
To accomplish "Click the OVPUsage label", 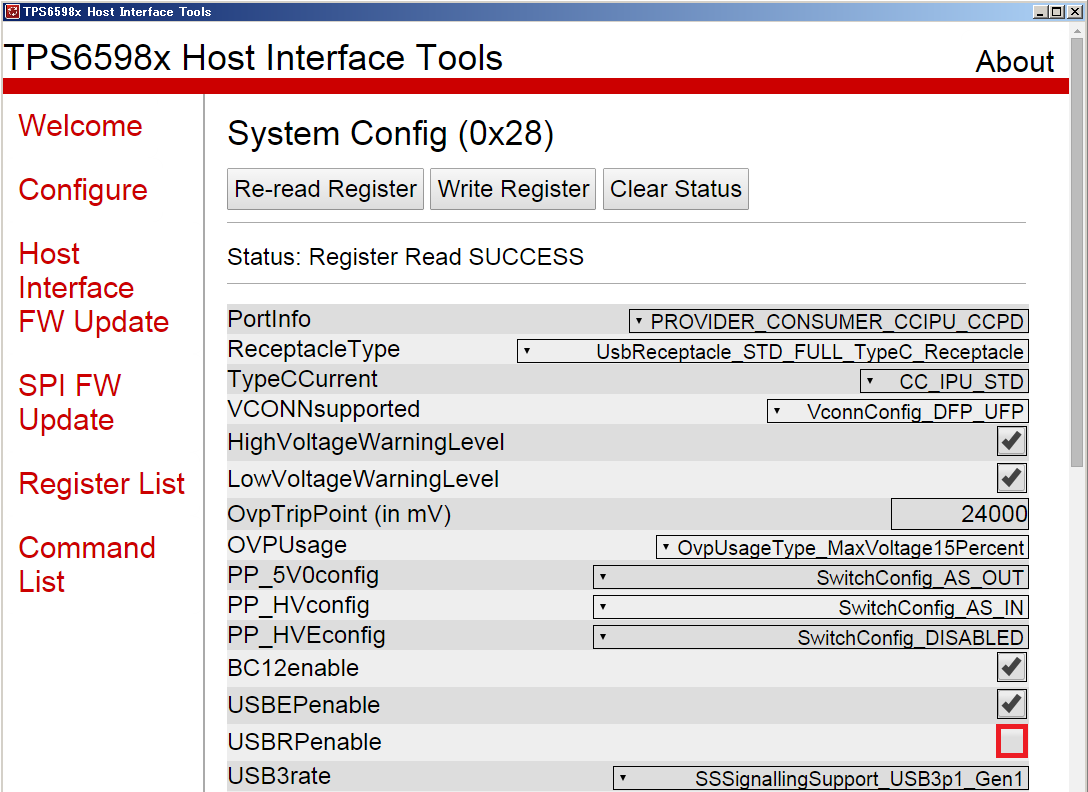I will (x=287, y=545).
